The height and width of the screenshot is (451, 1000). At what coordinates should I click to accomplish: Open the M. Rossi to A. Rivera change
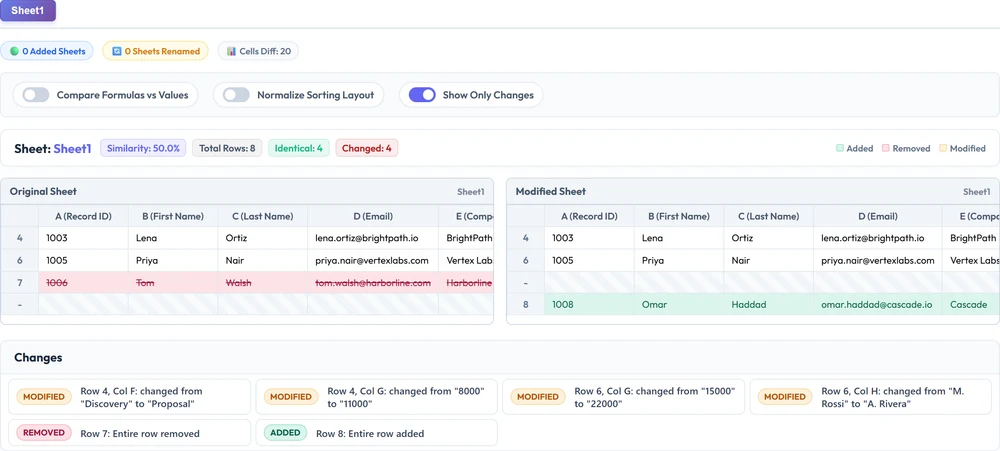click(870, 397)
